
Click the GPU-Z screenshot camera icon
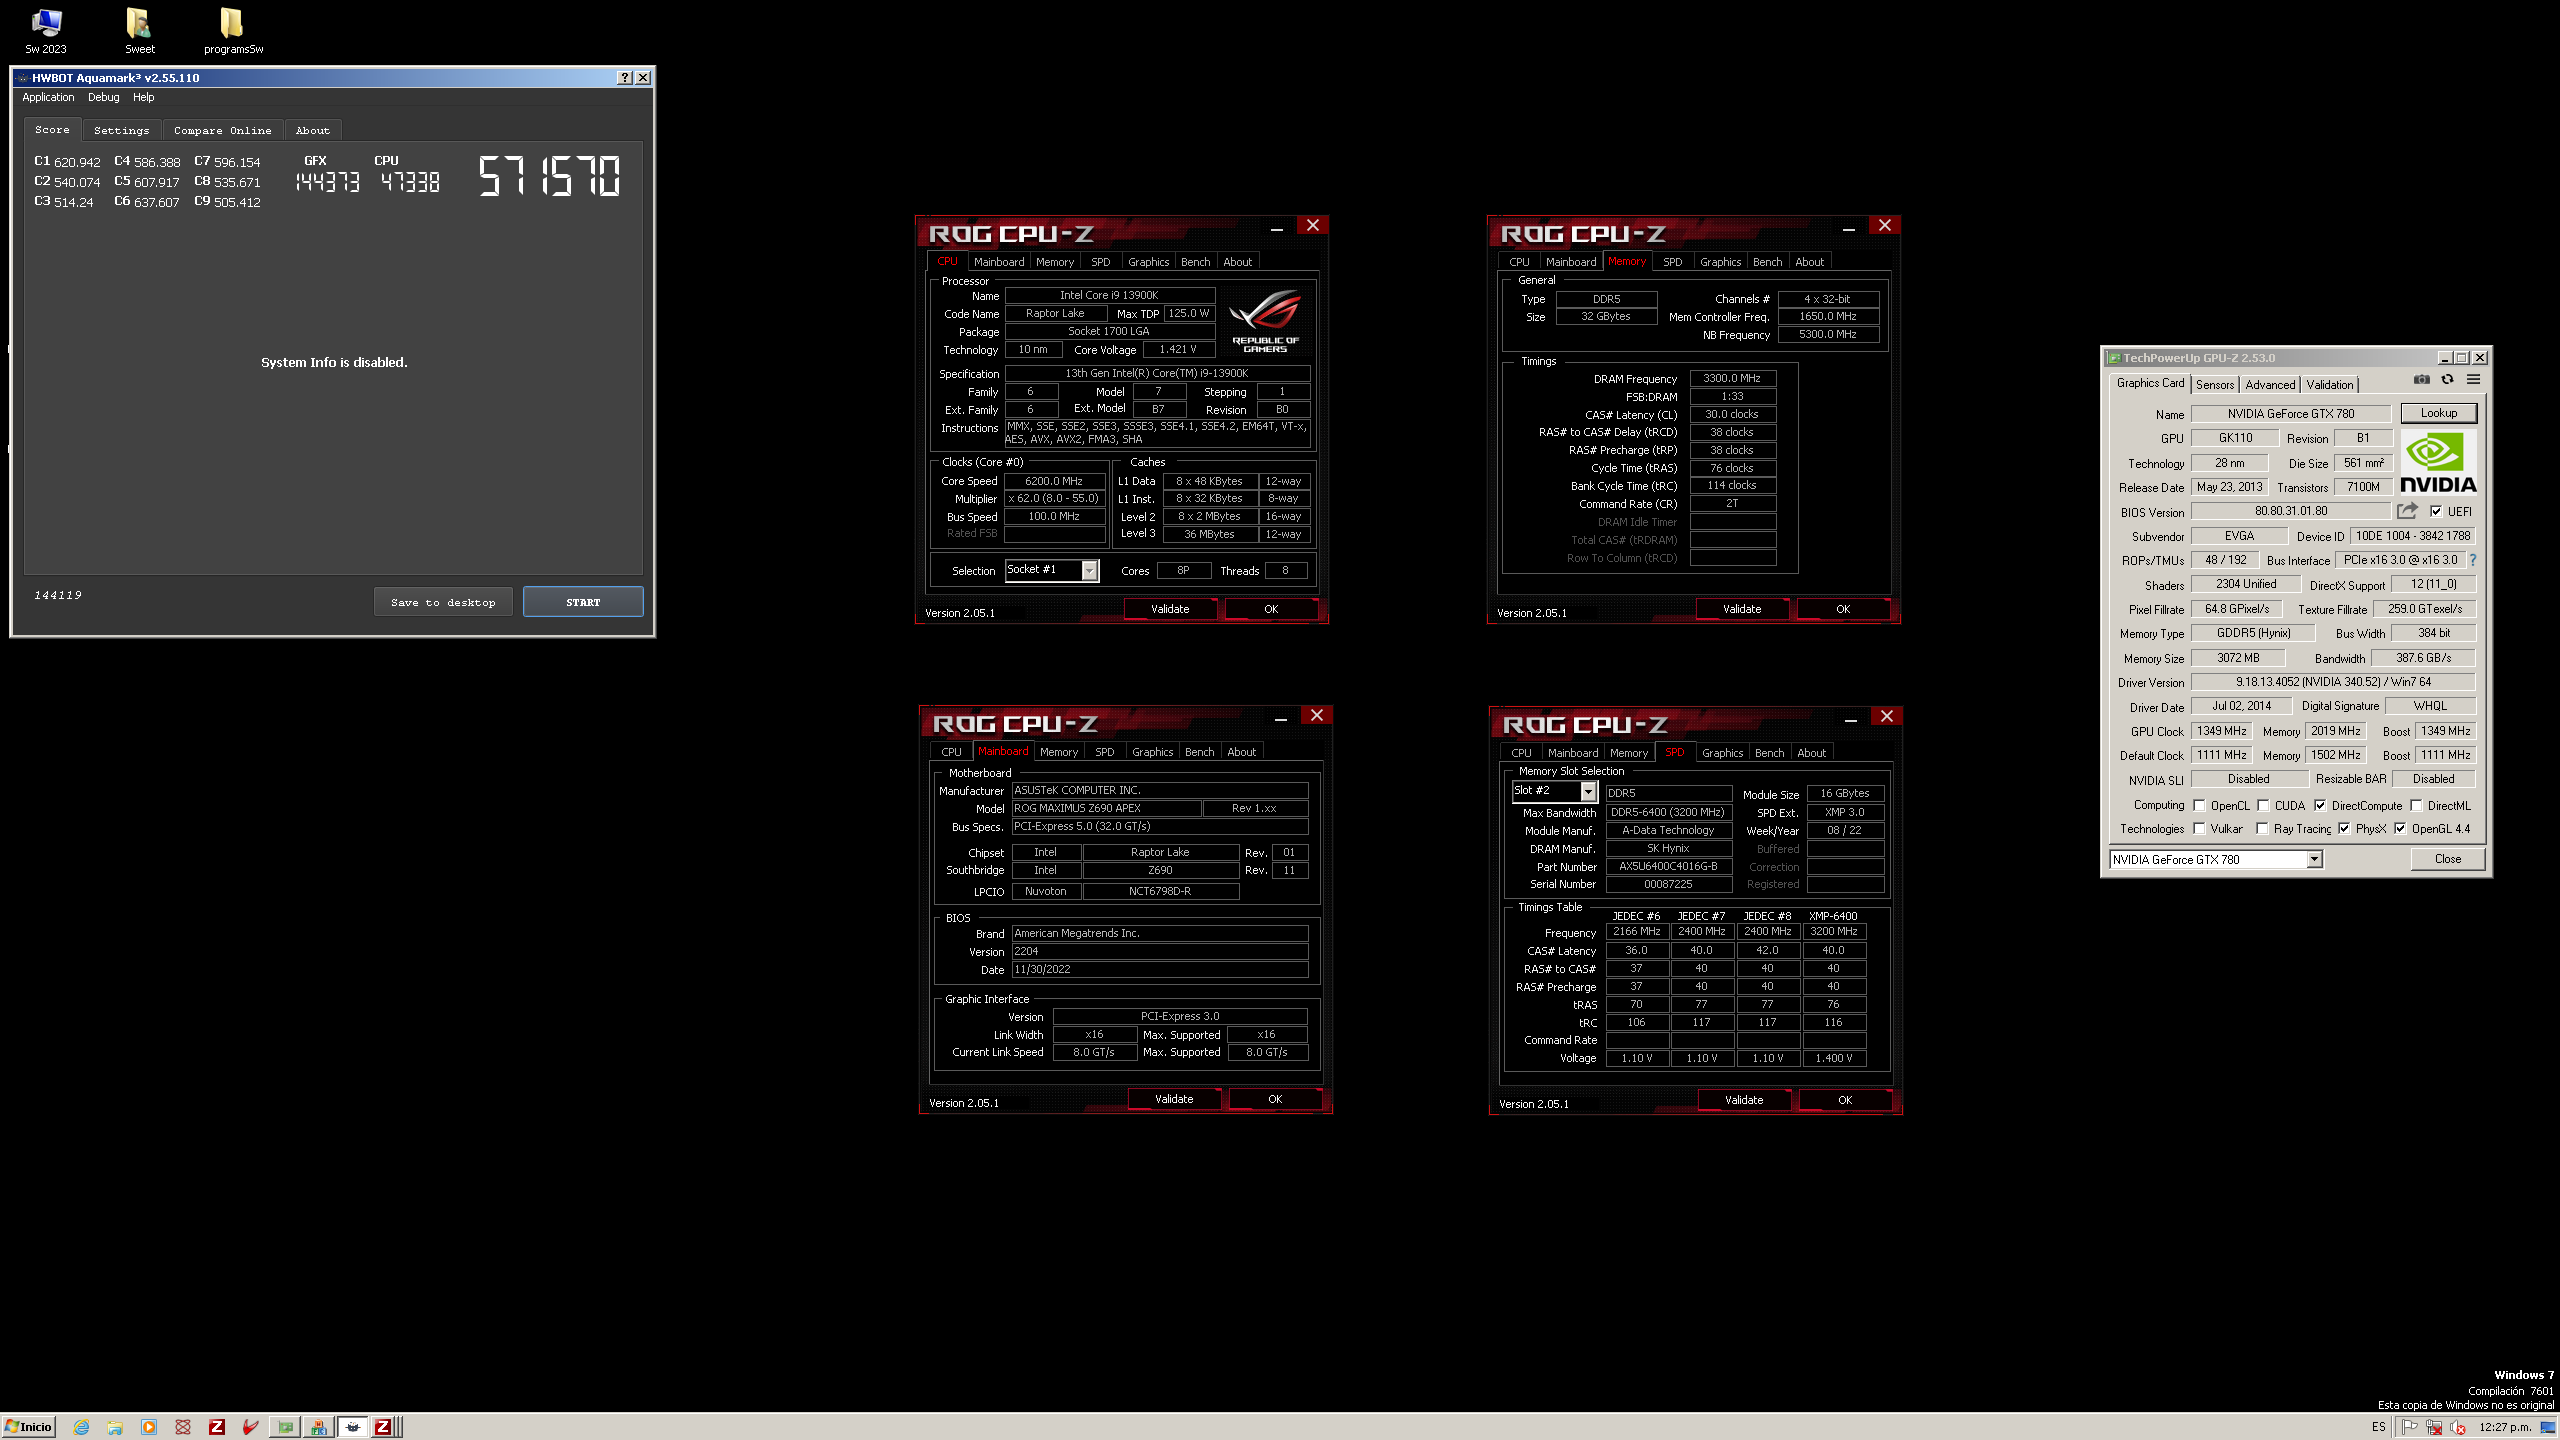pos(2421,380)
